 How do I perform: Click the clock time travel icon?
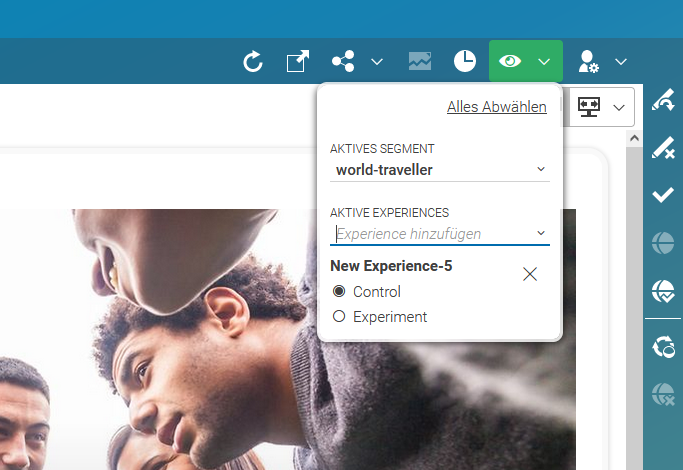[x=464, y=62]
